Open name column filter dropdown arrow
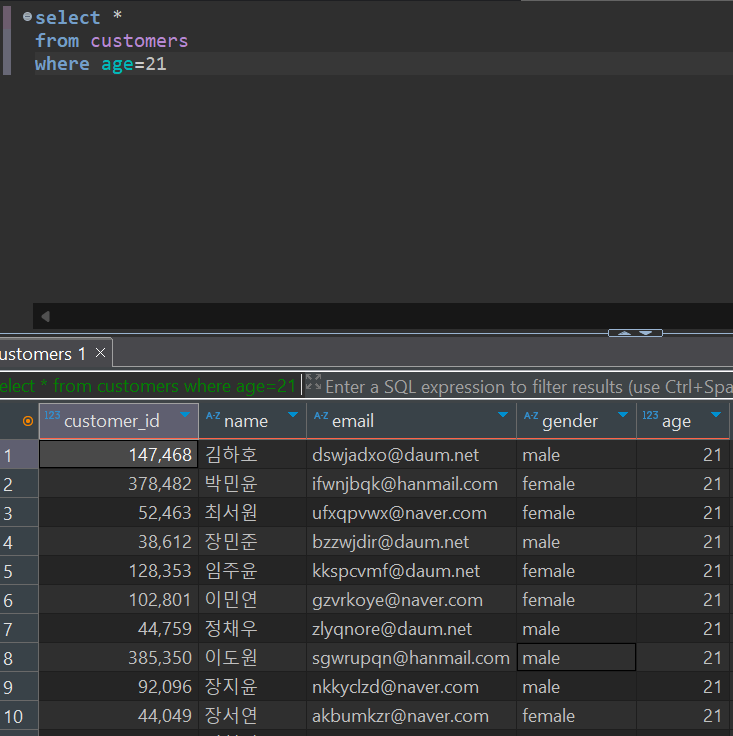This screenshot has height=736, width=733. [x=293, y=414]
